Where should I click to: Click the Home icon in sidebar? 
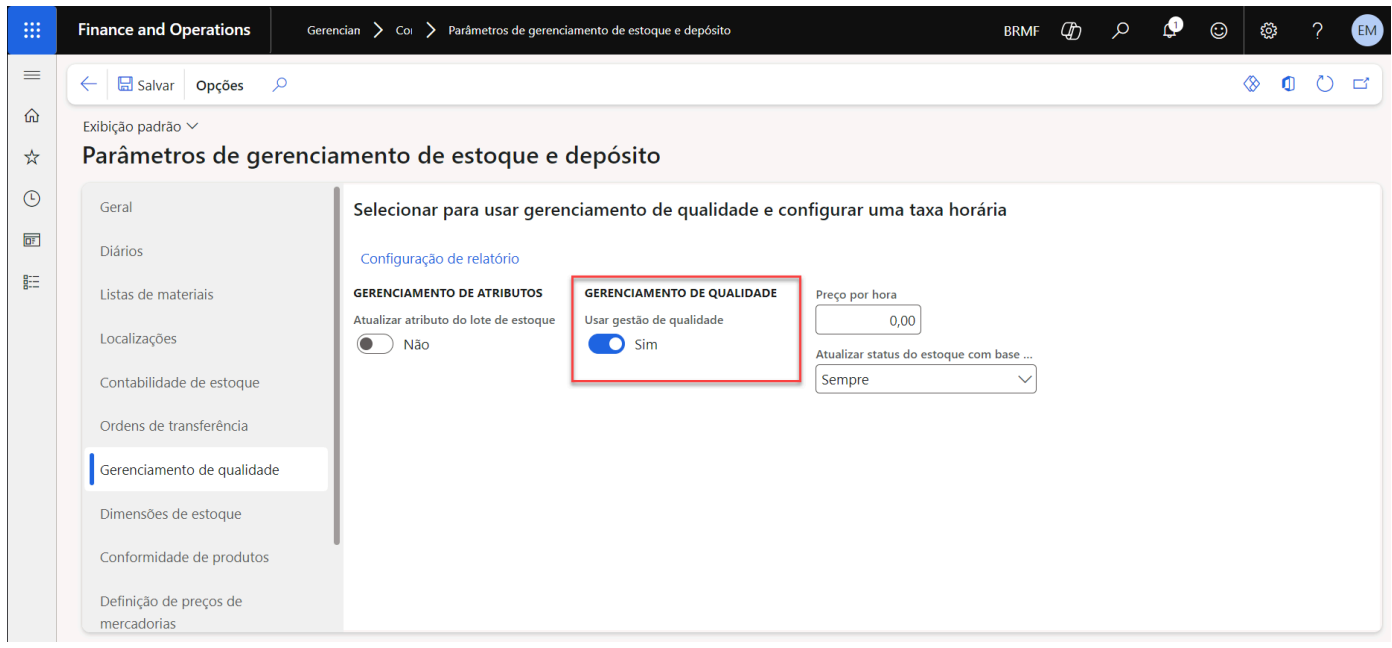click(x=32, y=116)
